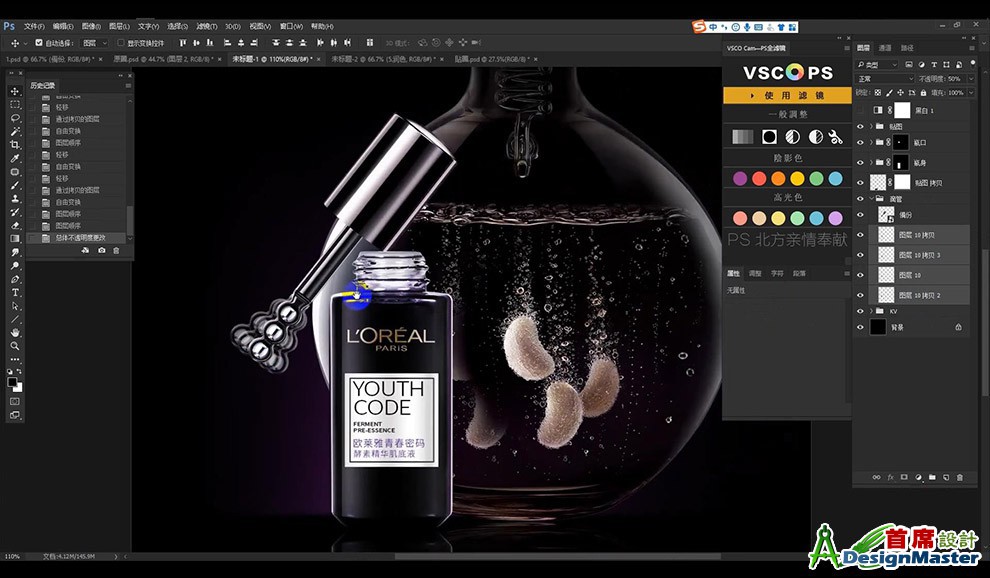Image resolution: width=990 pixels, height=578 pixels.
Task: Expand the 瓶口 layer group
Action: pos(871,143)
